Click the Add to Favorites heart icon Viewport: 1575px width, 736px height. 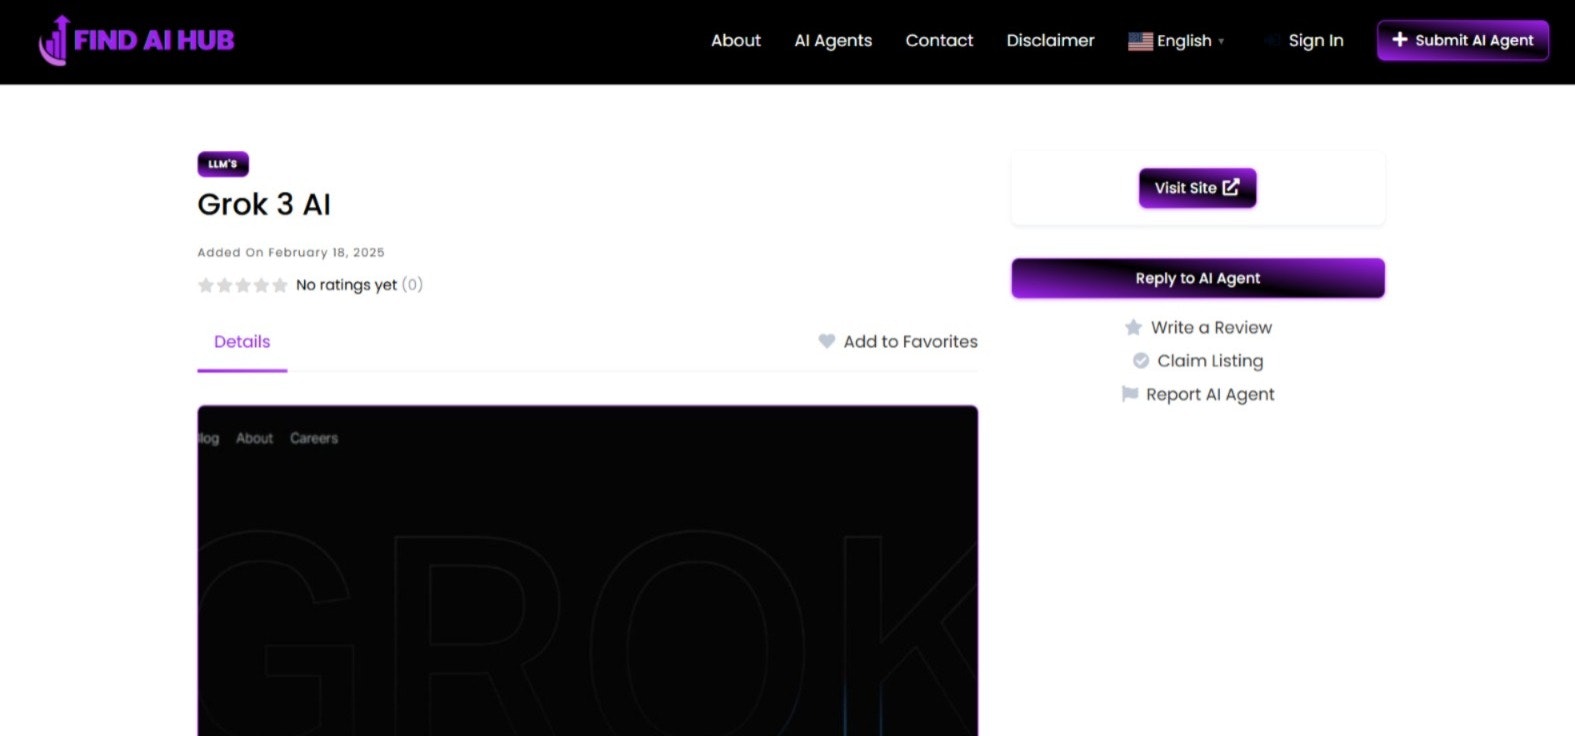tap(827, 341)
